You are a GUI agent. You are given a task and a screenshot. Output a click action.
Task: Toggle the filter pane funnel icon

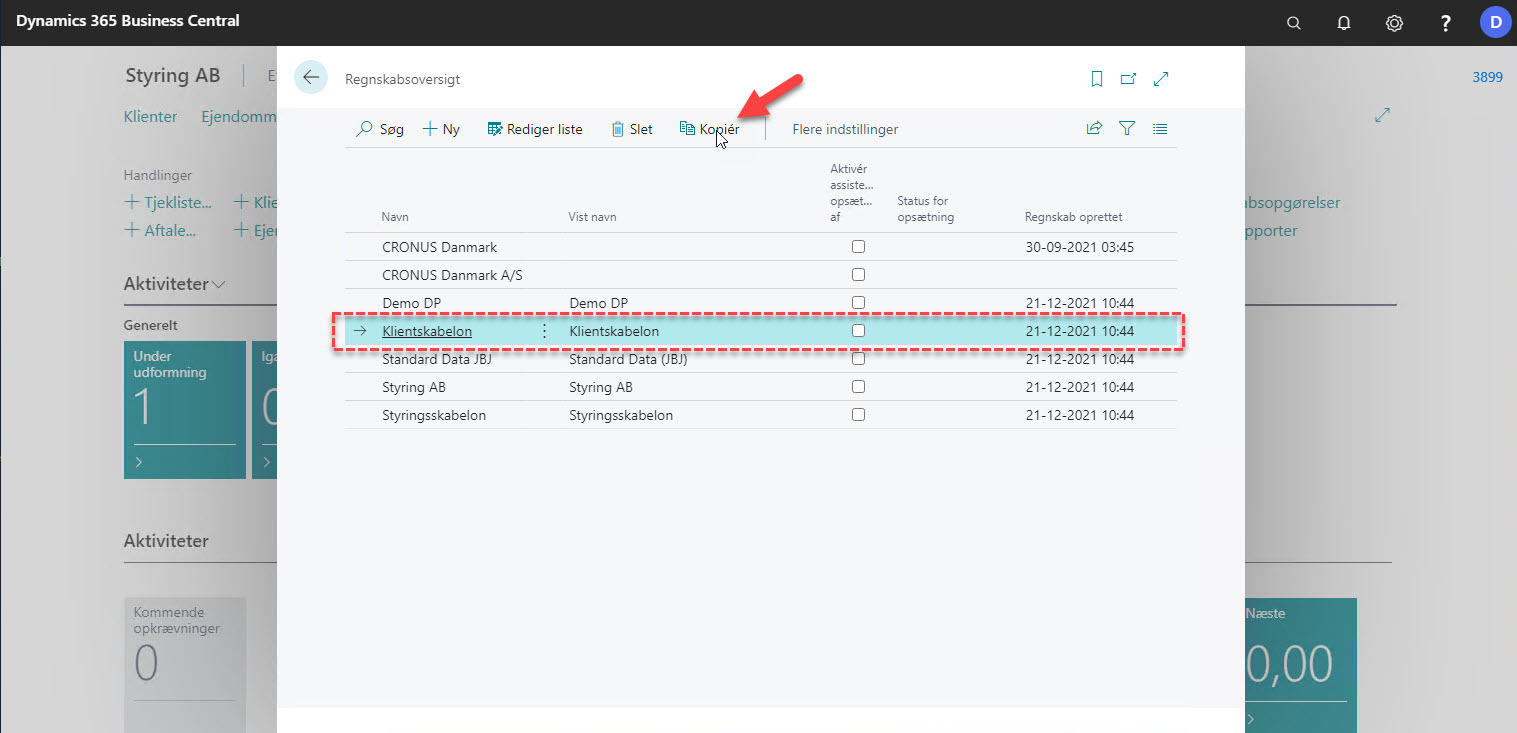click(1127, 129)
